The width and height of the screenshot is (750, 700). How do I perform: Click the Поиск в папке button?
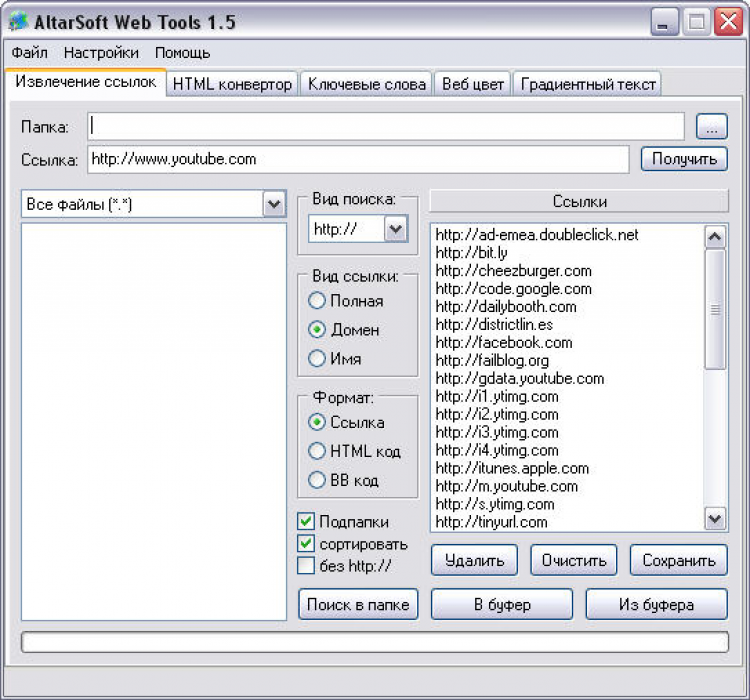[x=358, y=604]
